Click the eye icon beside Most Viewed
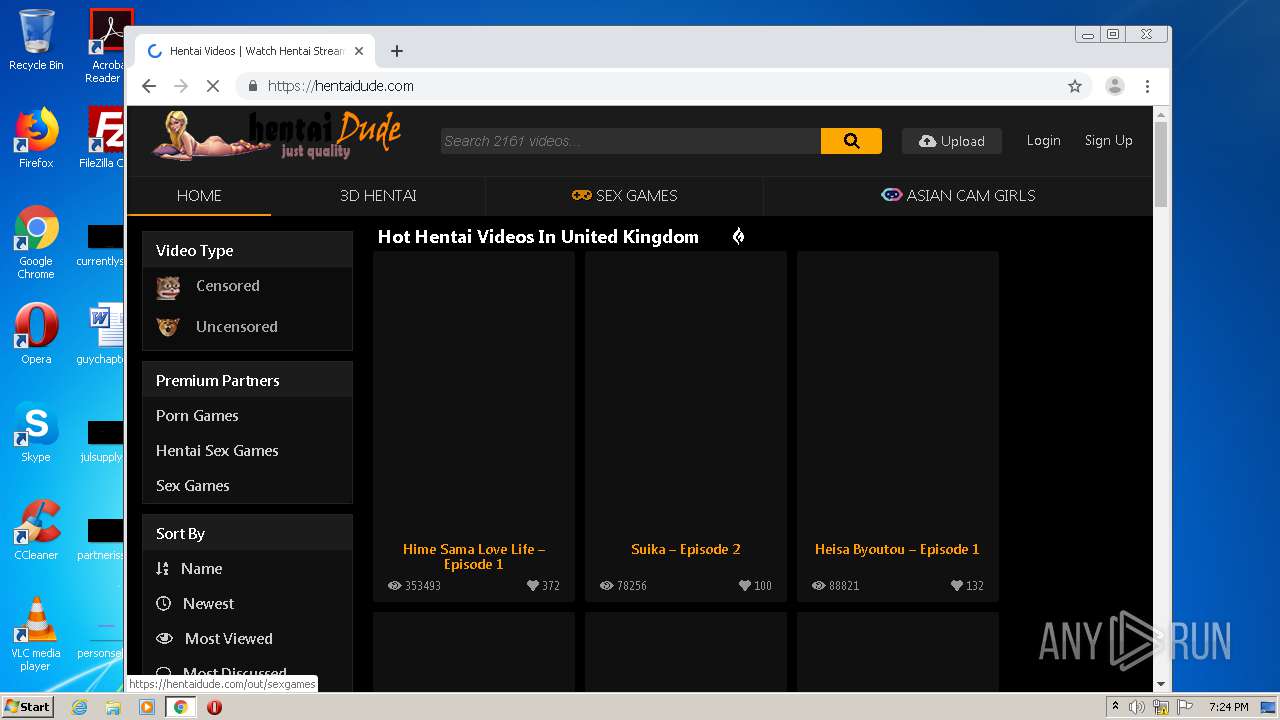Screen dimensions: 1280x720 click(x=165, y=638)
